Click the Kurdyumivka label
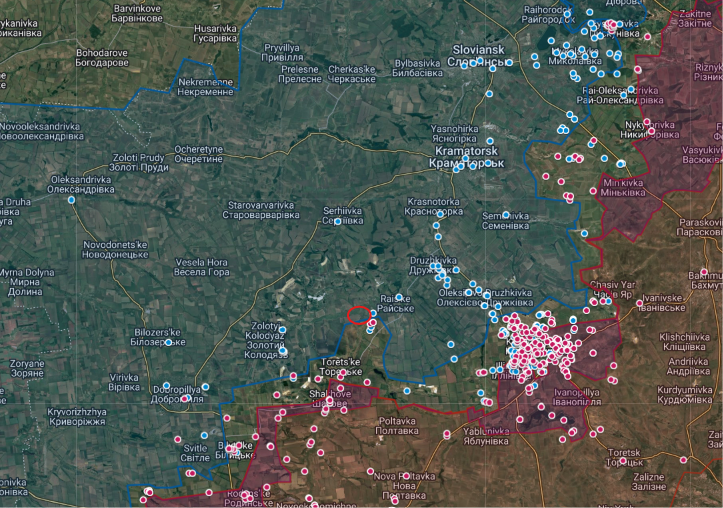The width and height of the screenshot is (723, 508). 685,395
